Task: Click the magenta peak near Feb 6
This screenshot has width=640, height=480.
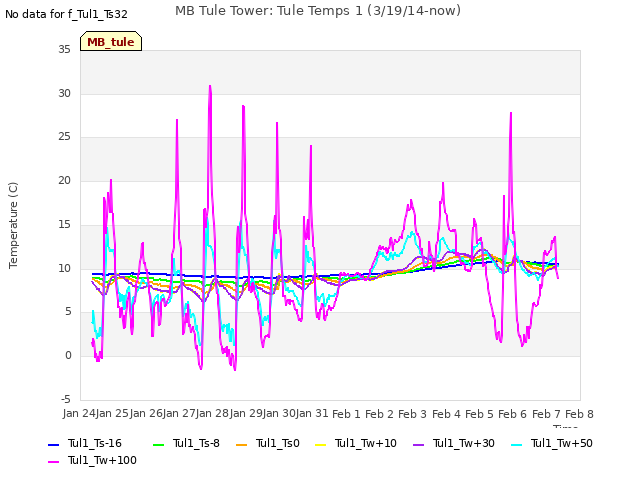Action: (x=511, y=114)
